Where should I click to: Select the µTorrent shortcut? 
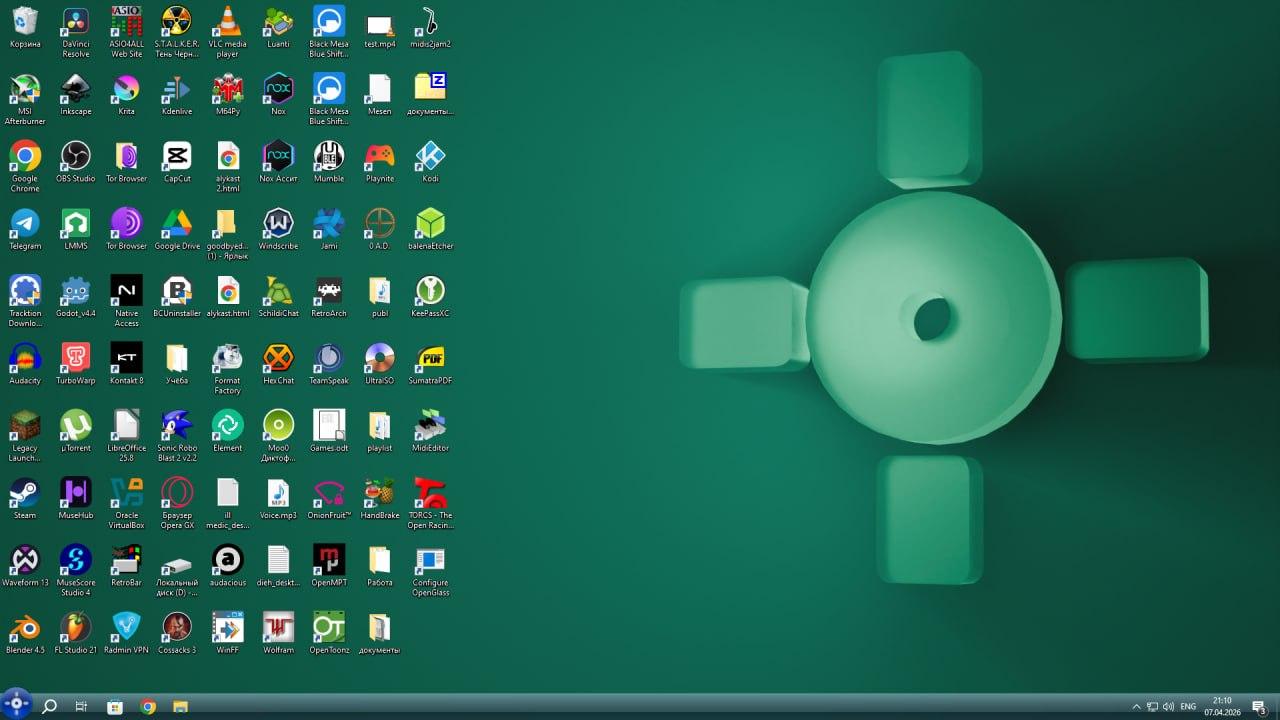pos(75,430)
